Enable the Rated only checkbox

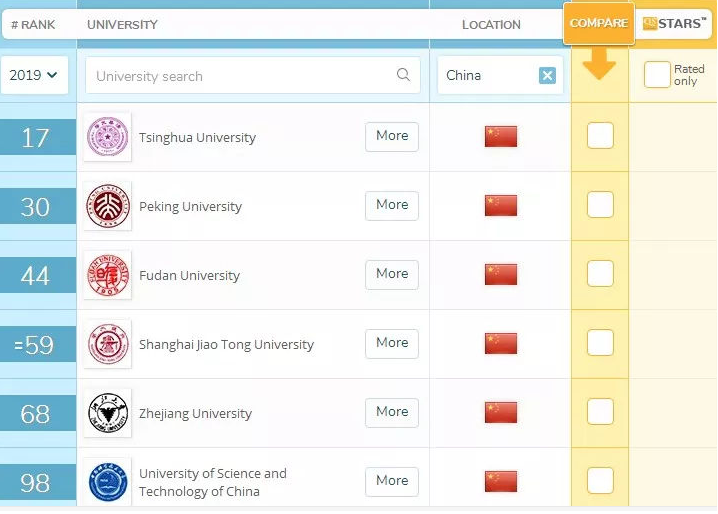coord(657,75)
